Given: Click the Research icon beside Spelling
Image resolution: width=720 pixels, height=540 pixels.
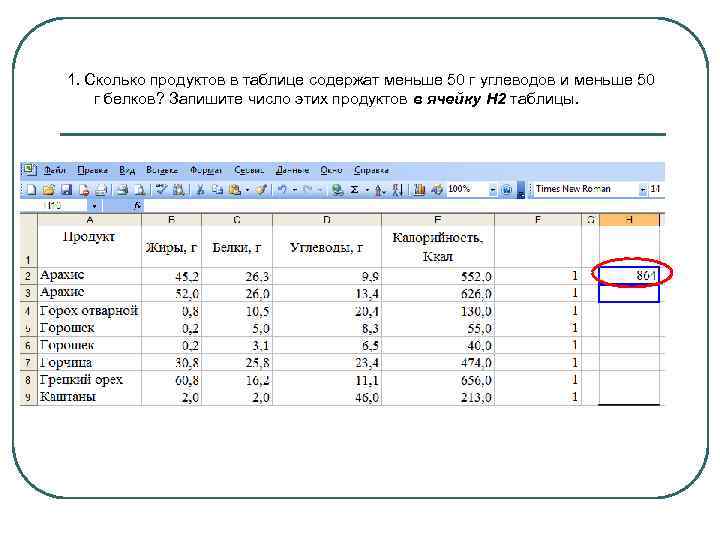Looking at the screenshot, I should [178, 190].
